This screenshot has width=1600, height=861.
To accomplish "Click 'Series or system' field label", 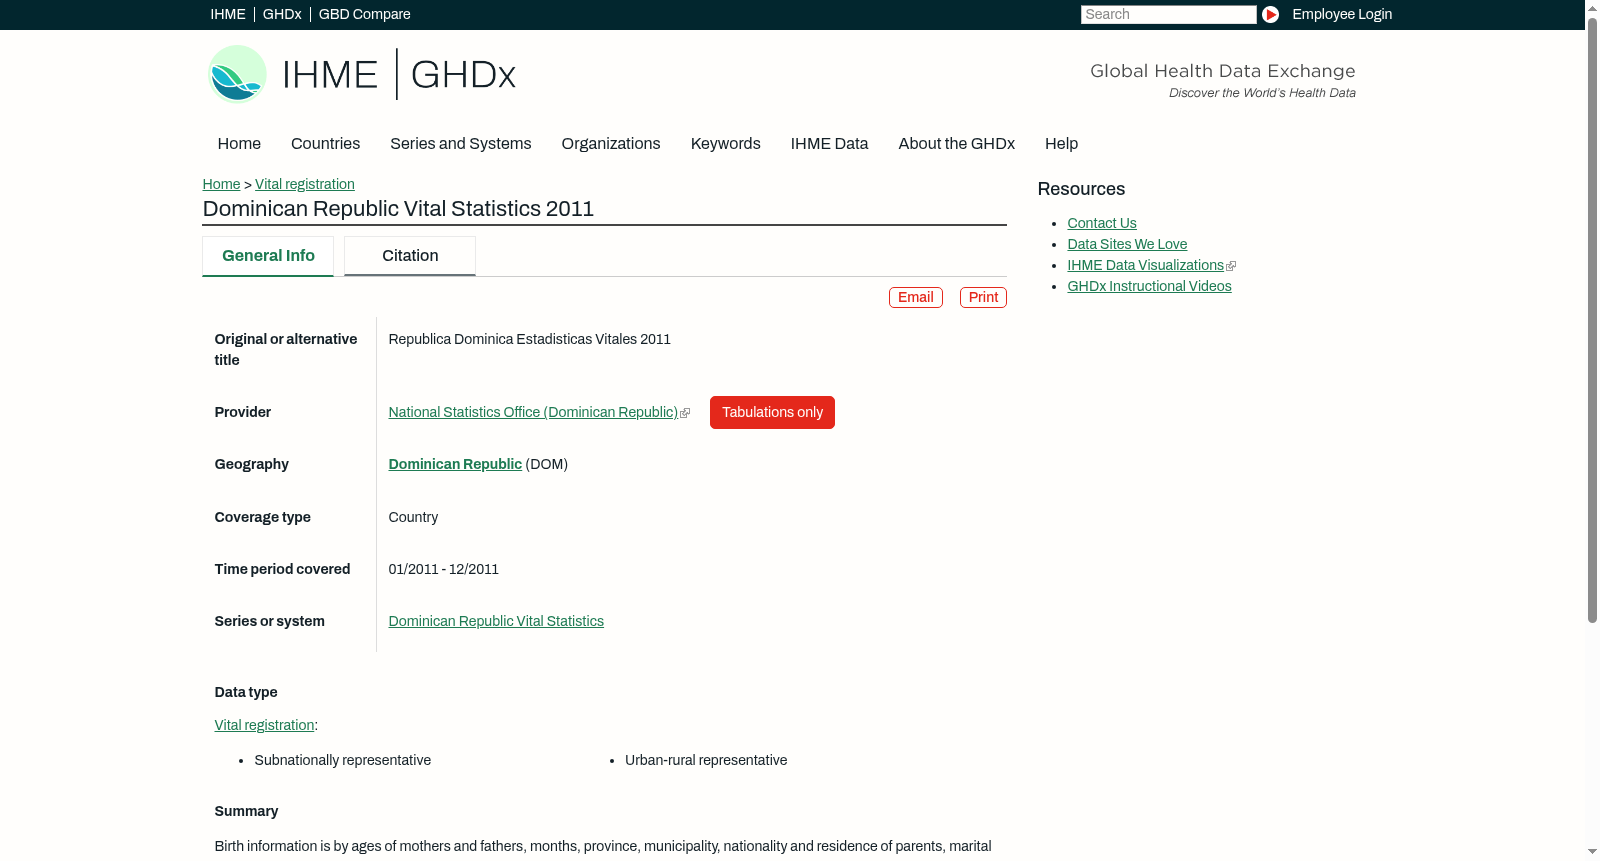I will 269,621.
